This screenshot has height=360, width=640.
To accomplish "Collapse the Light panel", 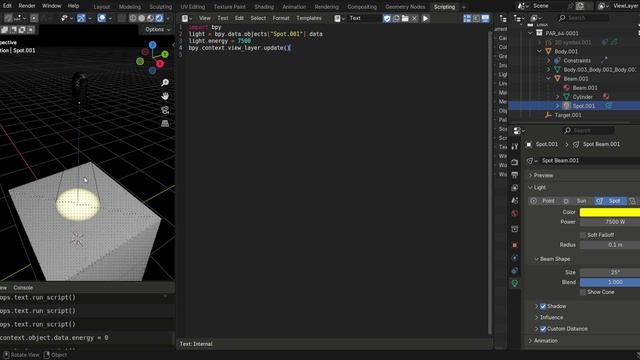I will [531, 188].
